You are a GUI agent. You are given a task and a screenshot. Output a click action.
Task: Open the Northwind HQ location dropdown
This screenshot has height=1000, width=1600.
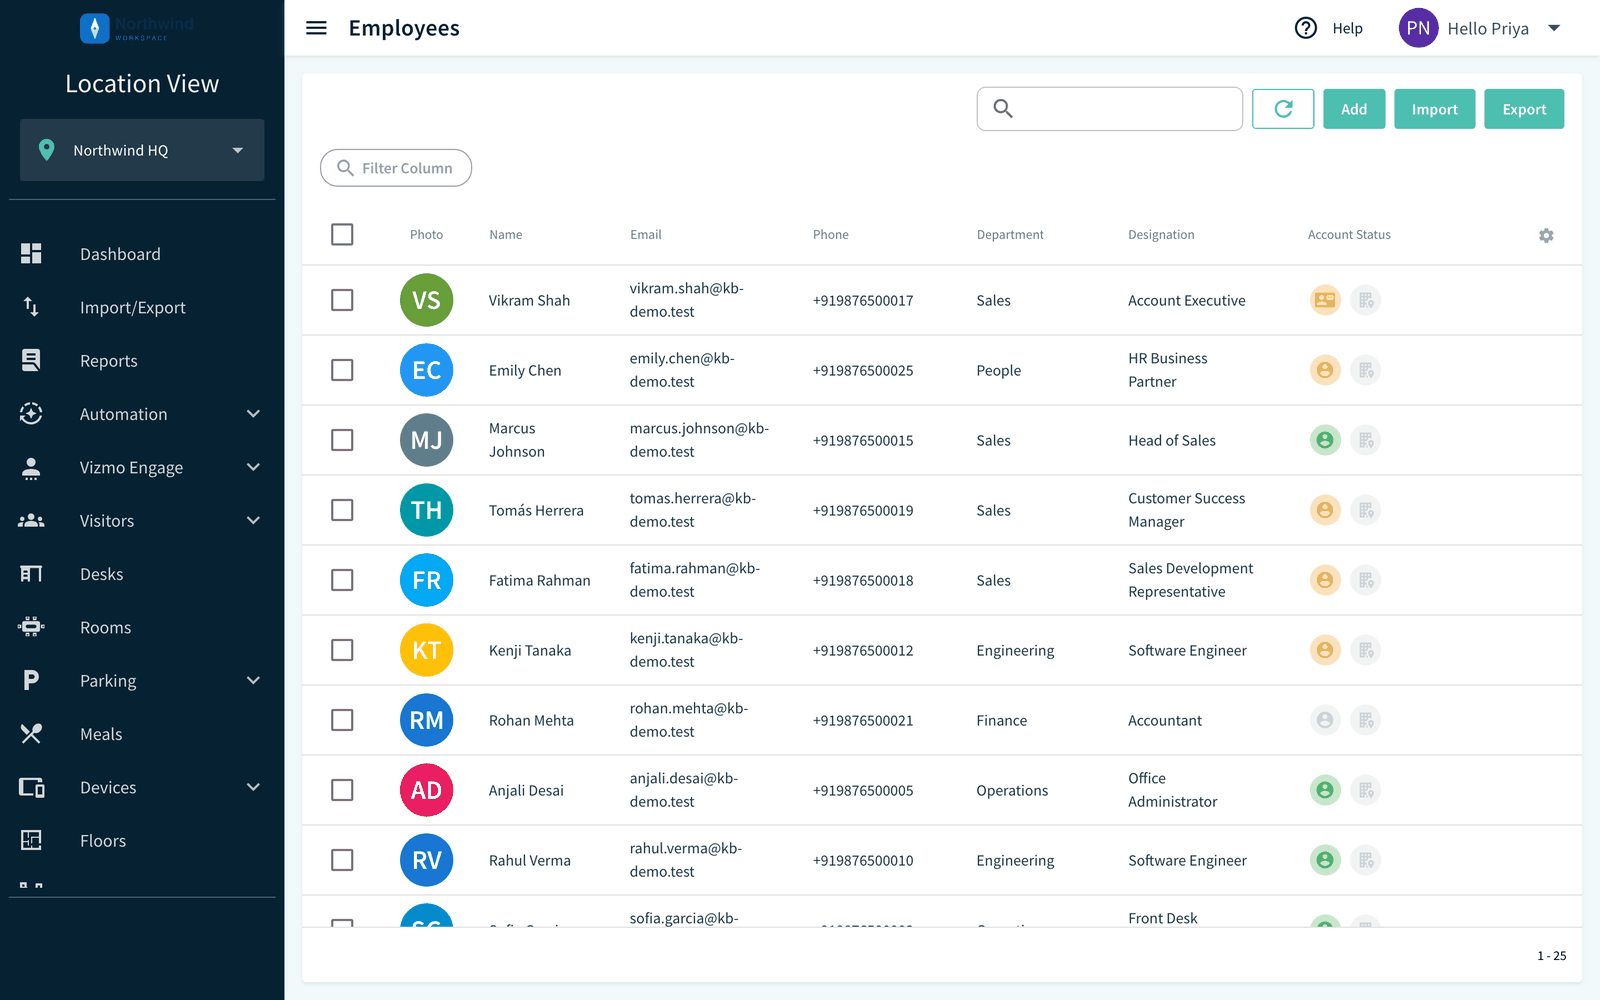tap(142, 150)
